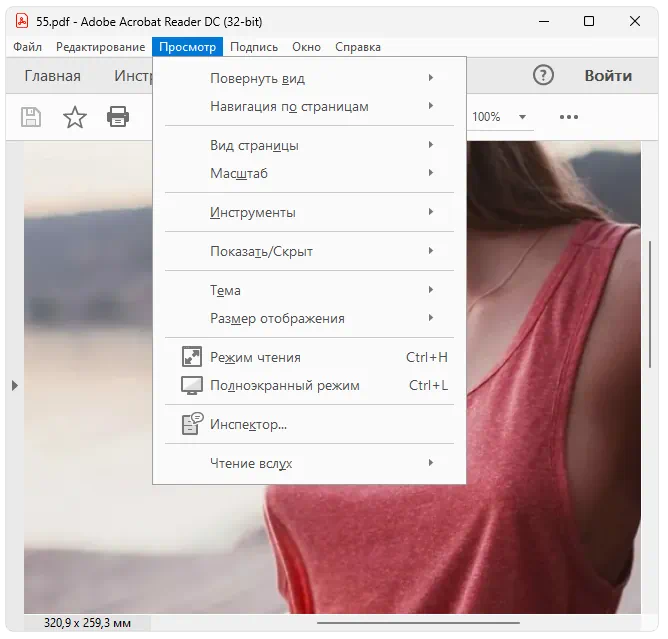This screenshot has height=639, width=668.
Task: Switch to the Главная tab
Action: click(x=52, y=75)
